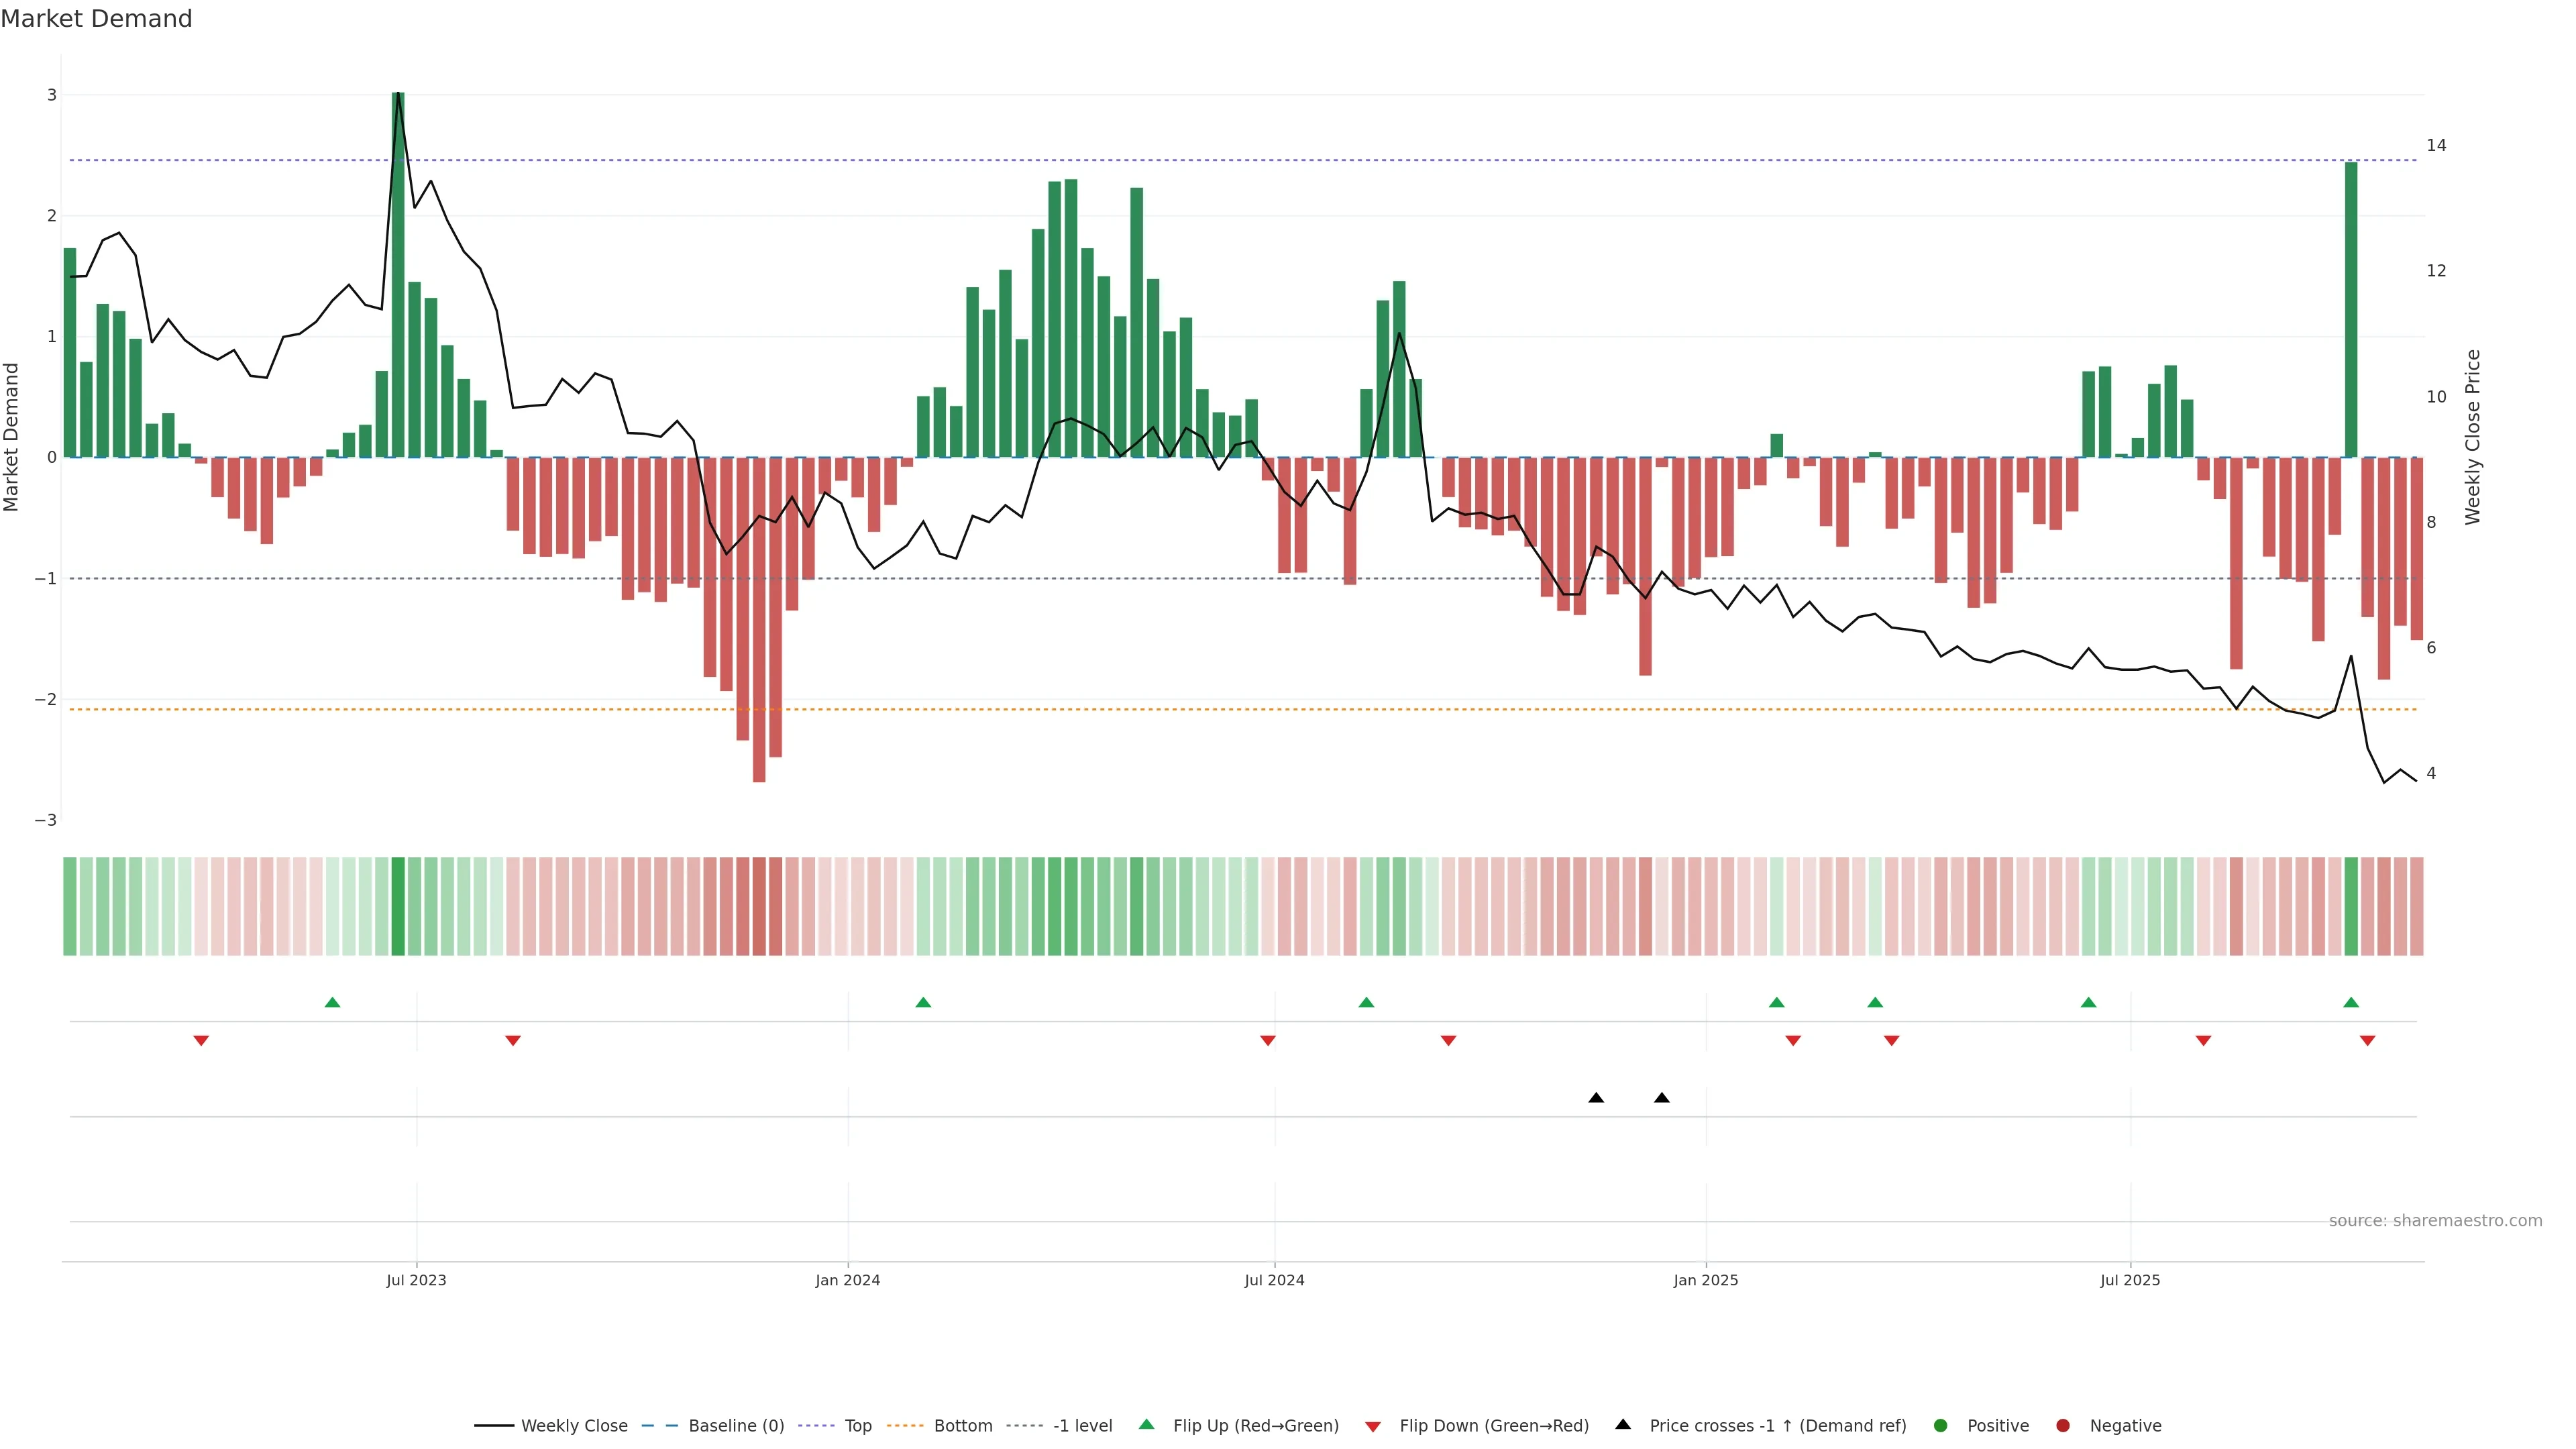This screenshot has height=1449, width=2576.
Task: Click the tallest green demand bar near Jul 2023
Action: click(398, 275)
